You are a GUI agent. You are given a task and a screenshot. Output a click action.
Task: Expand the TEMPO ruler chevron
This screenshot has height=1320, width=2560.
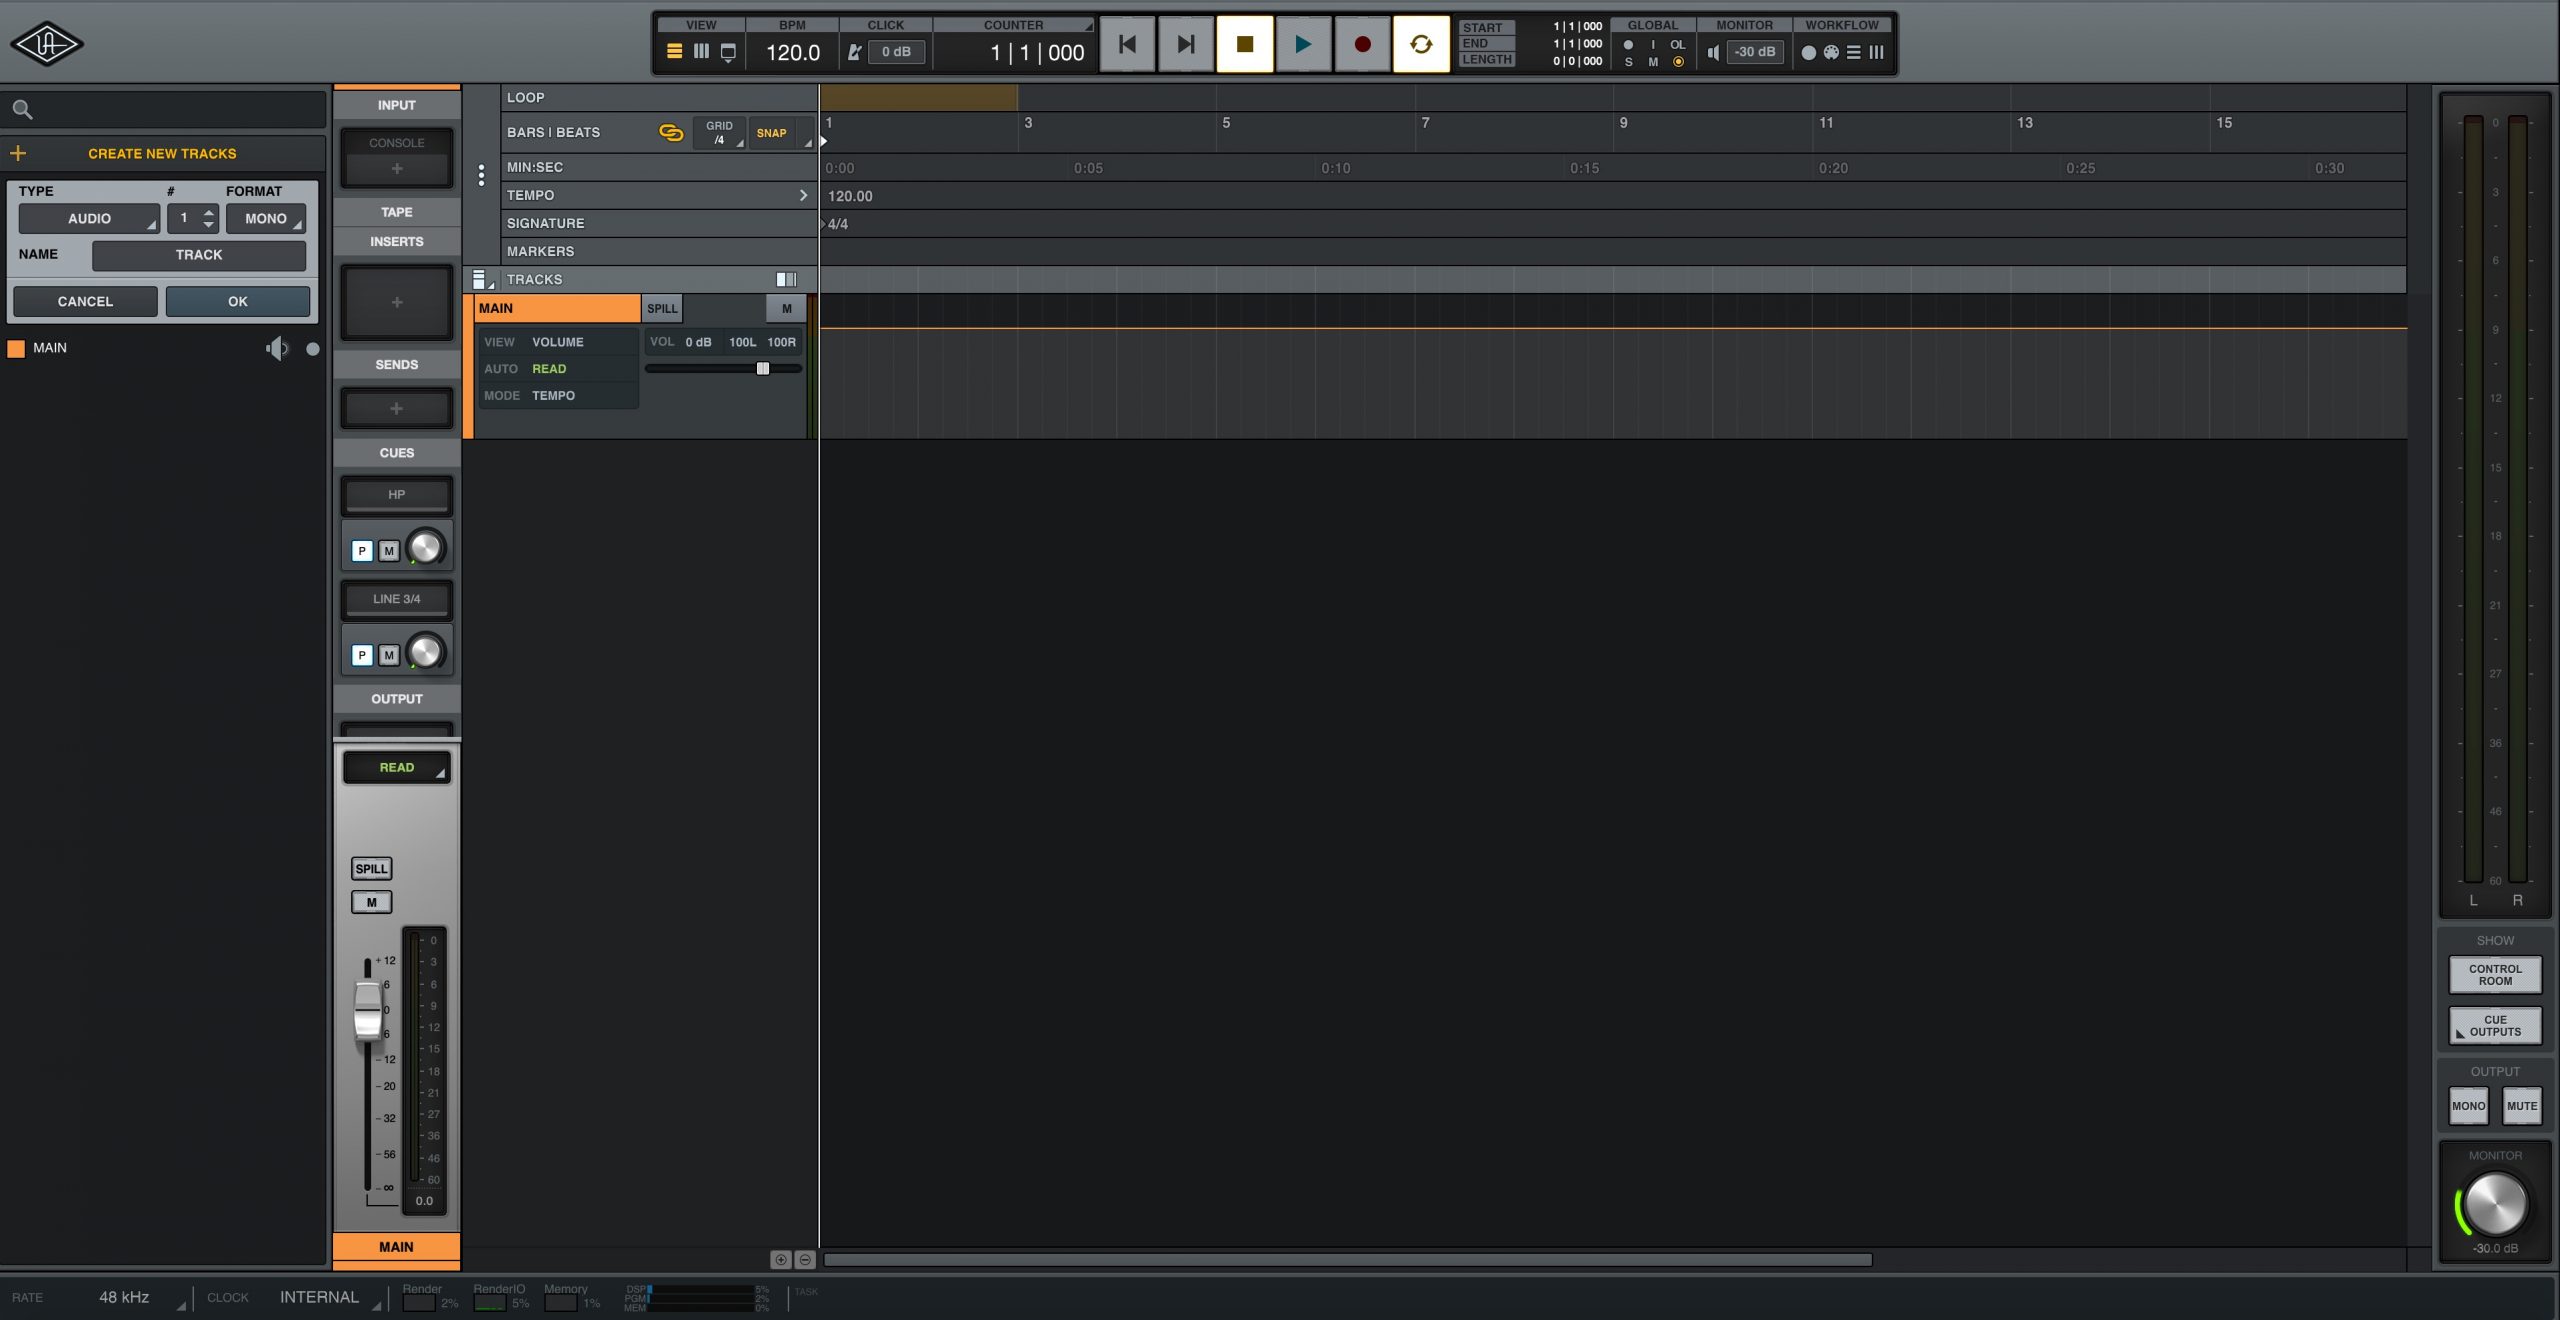[802, 195]
